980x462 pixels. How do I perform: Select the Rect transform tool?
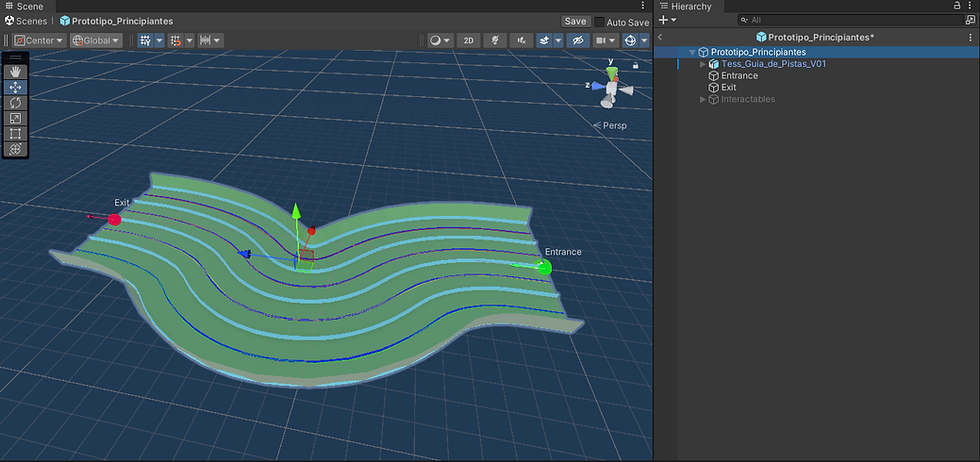[16, 133]
